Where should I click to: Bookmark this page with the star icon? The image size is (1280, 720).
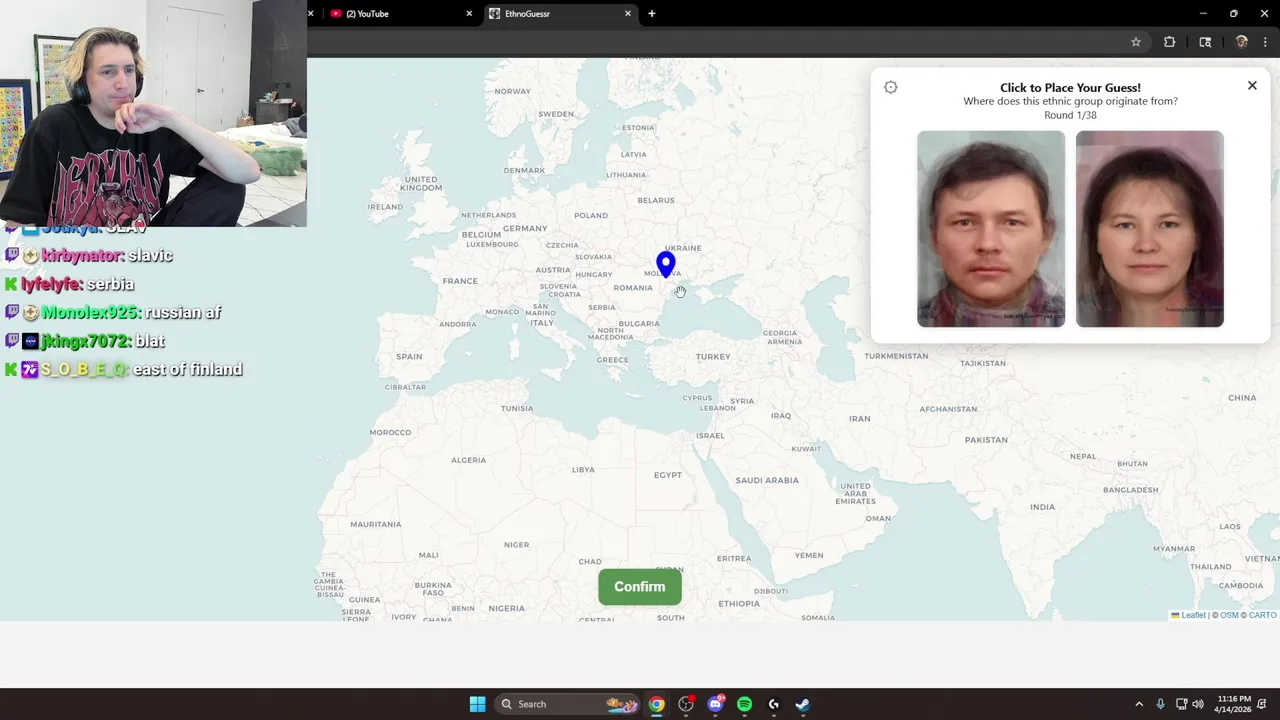coord(1136,42)
